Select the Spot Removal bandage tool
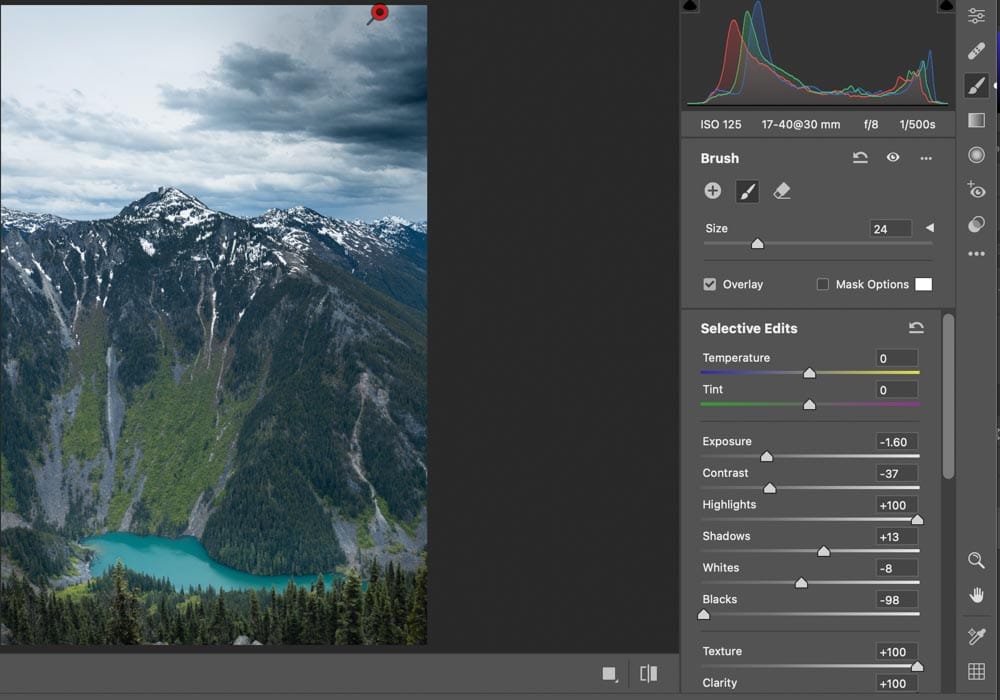Viewport: 1000px width, 700px height. click(x=977, y=51)
